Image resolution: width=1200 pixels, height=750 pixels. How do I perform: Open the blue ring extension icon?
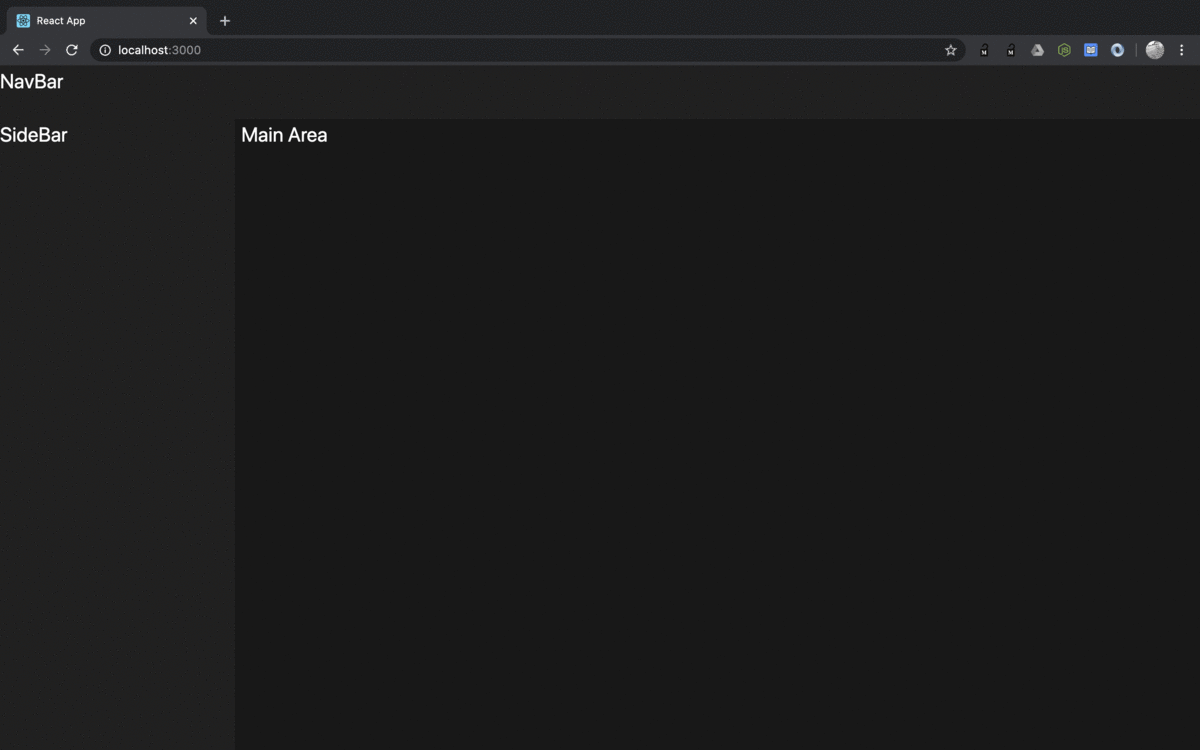1118,50
